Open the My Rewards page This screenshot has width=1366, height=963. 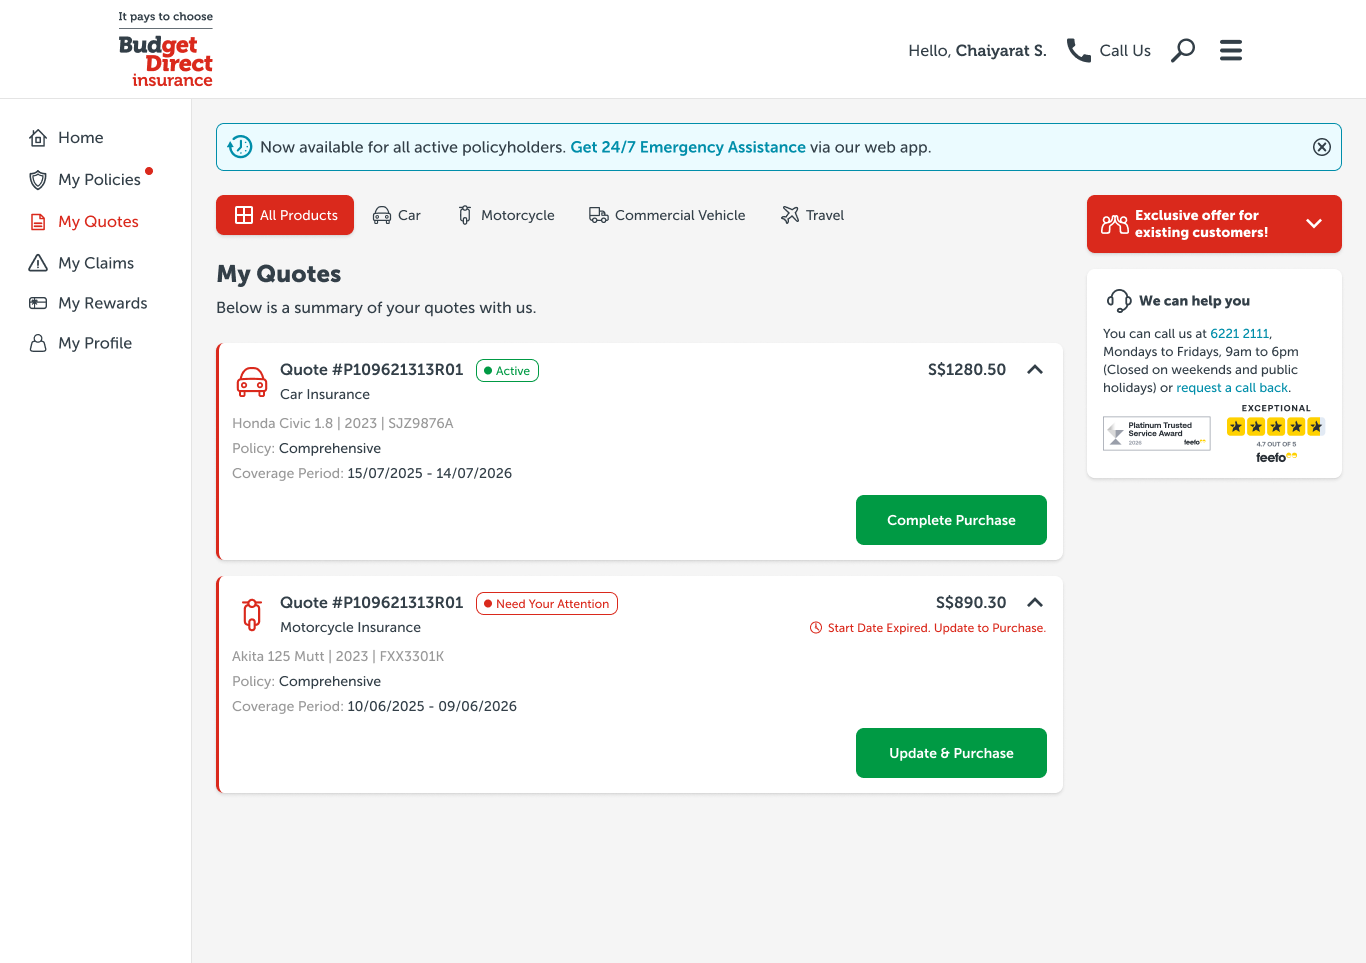[x=89, y=303]
